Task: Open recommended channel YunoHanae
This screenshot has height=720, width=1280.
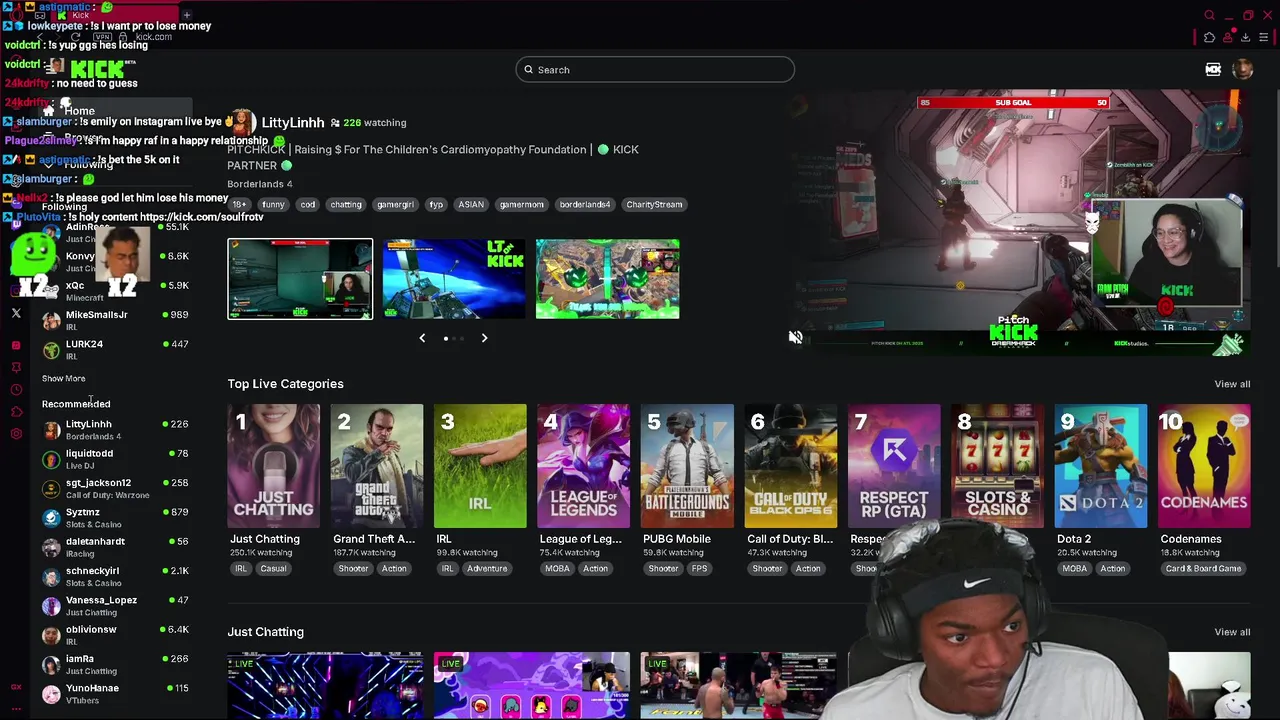Action: [x=115, y=693]
